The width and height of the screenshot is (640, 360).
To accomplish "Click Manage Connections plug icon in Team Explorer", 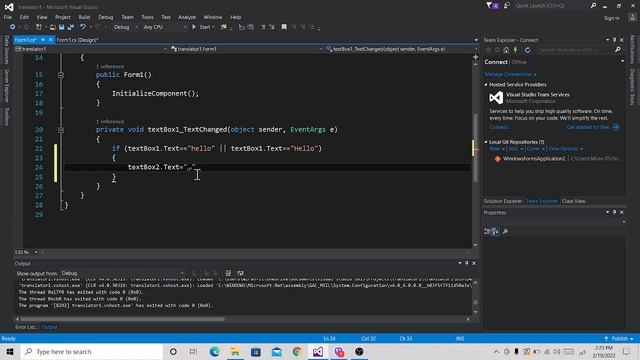I will coord(516,50).
